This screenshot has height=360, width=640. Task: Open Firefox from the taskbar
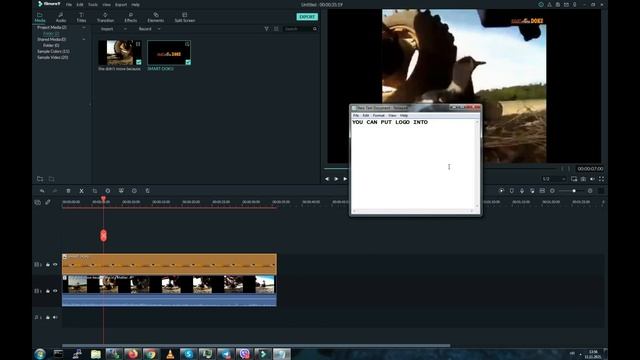click(x=132, y=354)
